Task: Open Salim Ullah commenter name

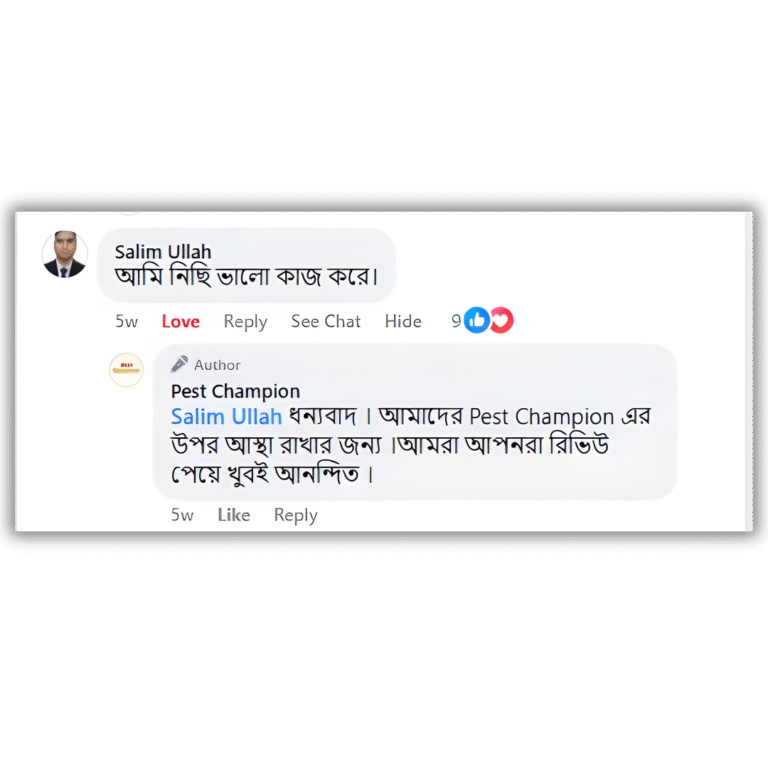Action: [163, 252]
